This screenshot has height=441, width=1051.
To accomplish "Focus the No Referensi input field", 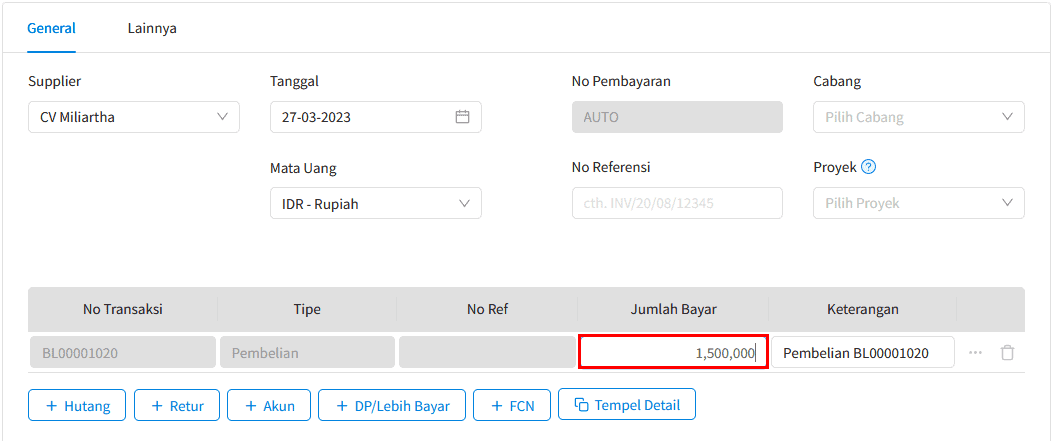I will pyautogui.click(x=677, y=203).
